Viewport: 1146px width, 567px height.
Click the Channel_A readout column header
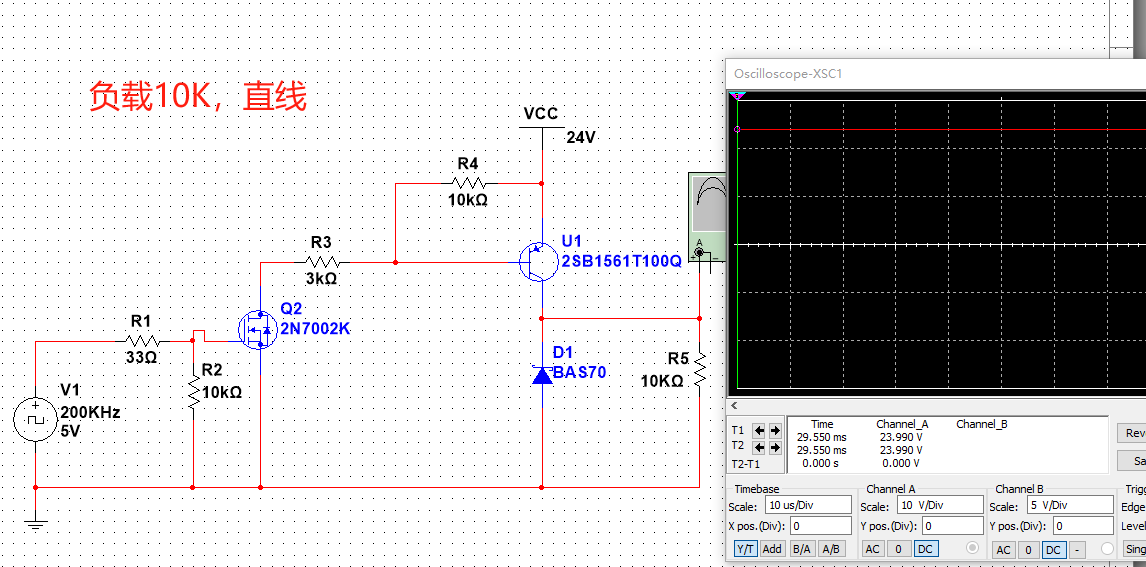pyautogui.click(x=902, y=424)
